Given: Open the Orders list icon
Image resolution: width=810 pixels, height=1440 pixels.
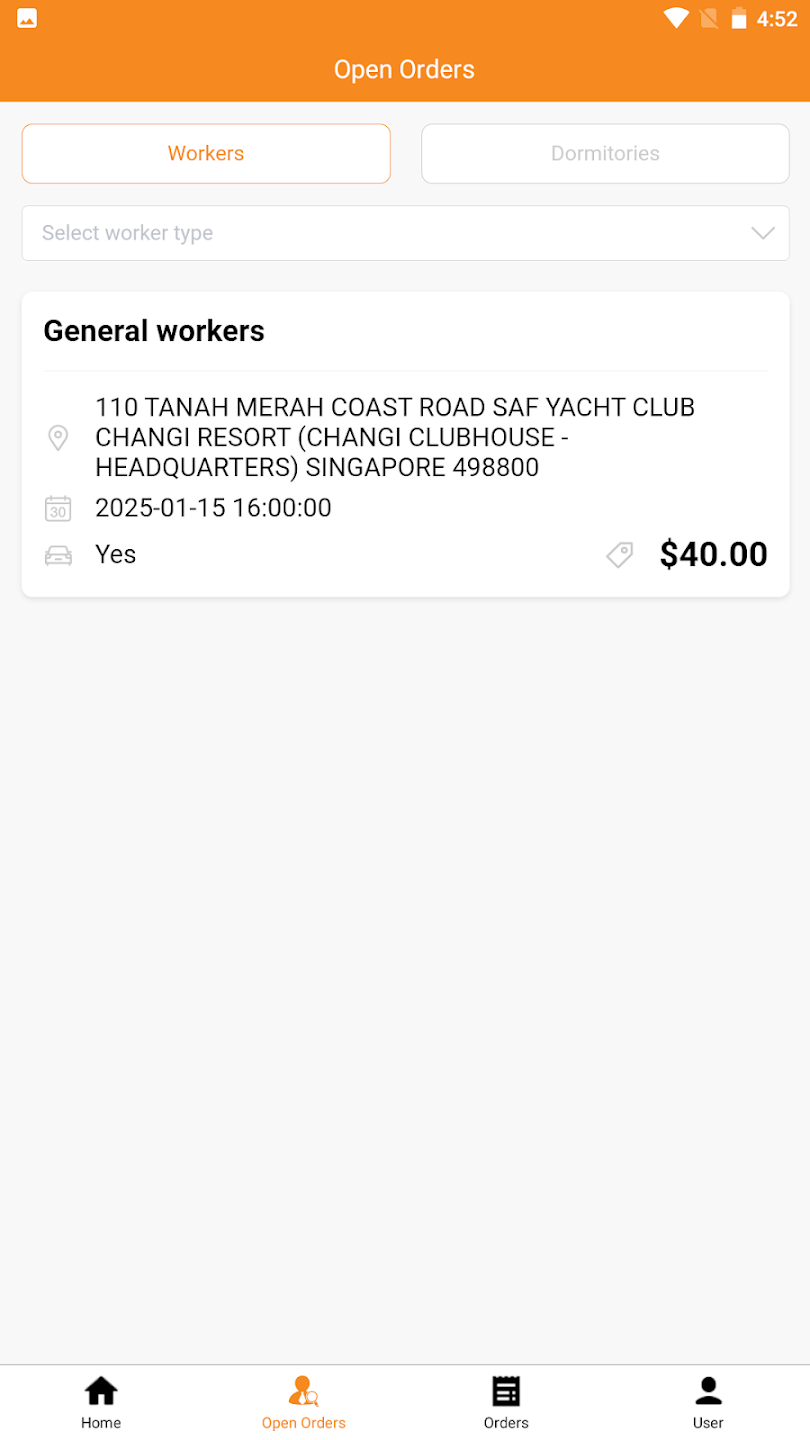Looking at the screenshot, I should (x=506, y=1391).
